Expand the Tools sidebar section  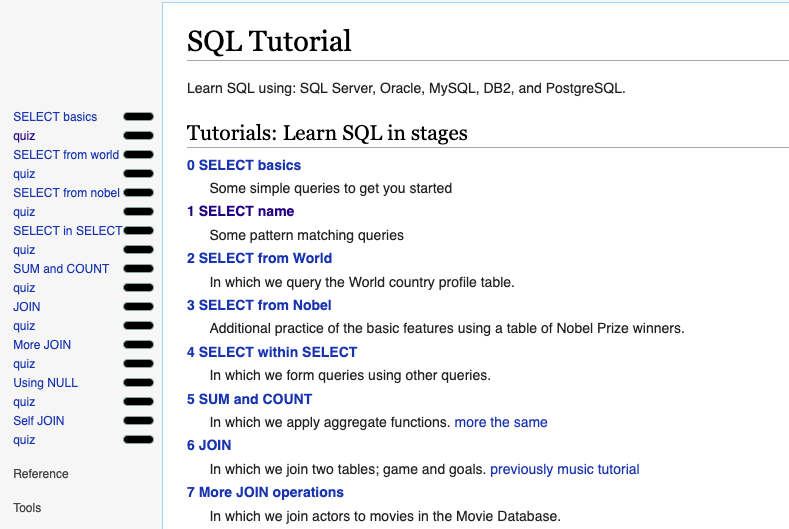tap(27, 508)
